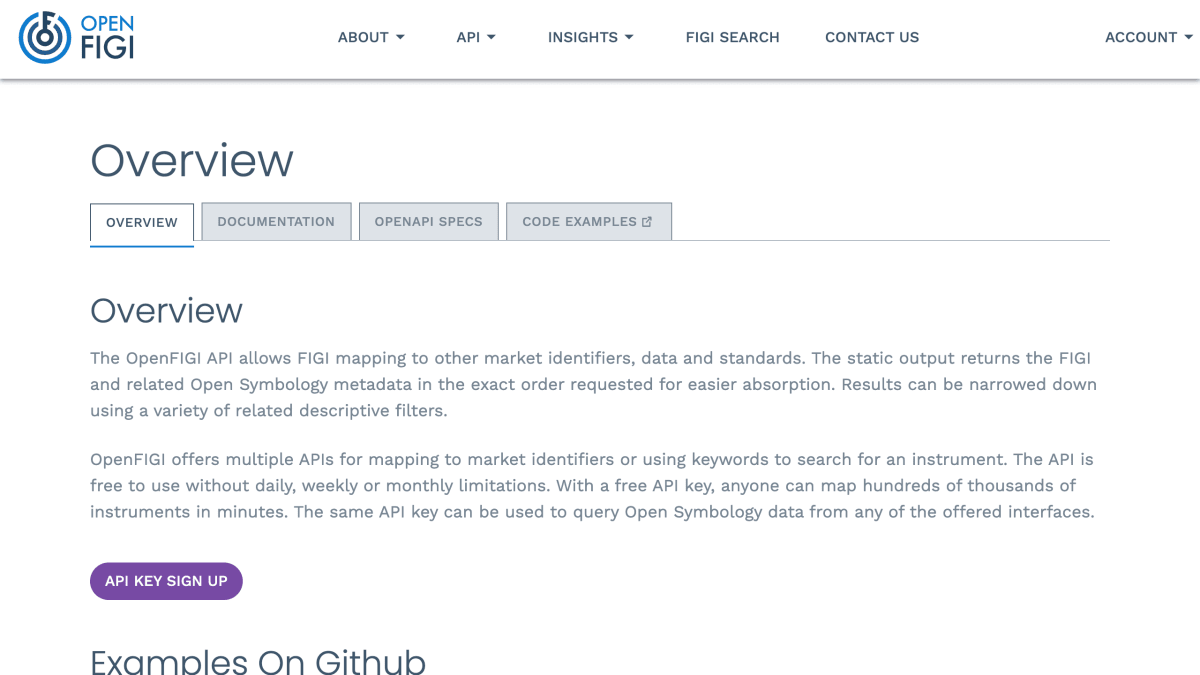The image size is (1200, 675).
Task: Click the API KEY SIGN UP button
Action: (166, 581)
